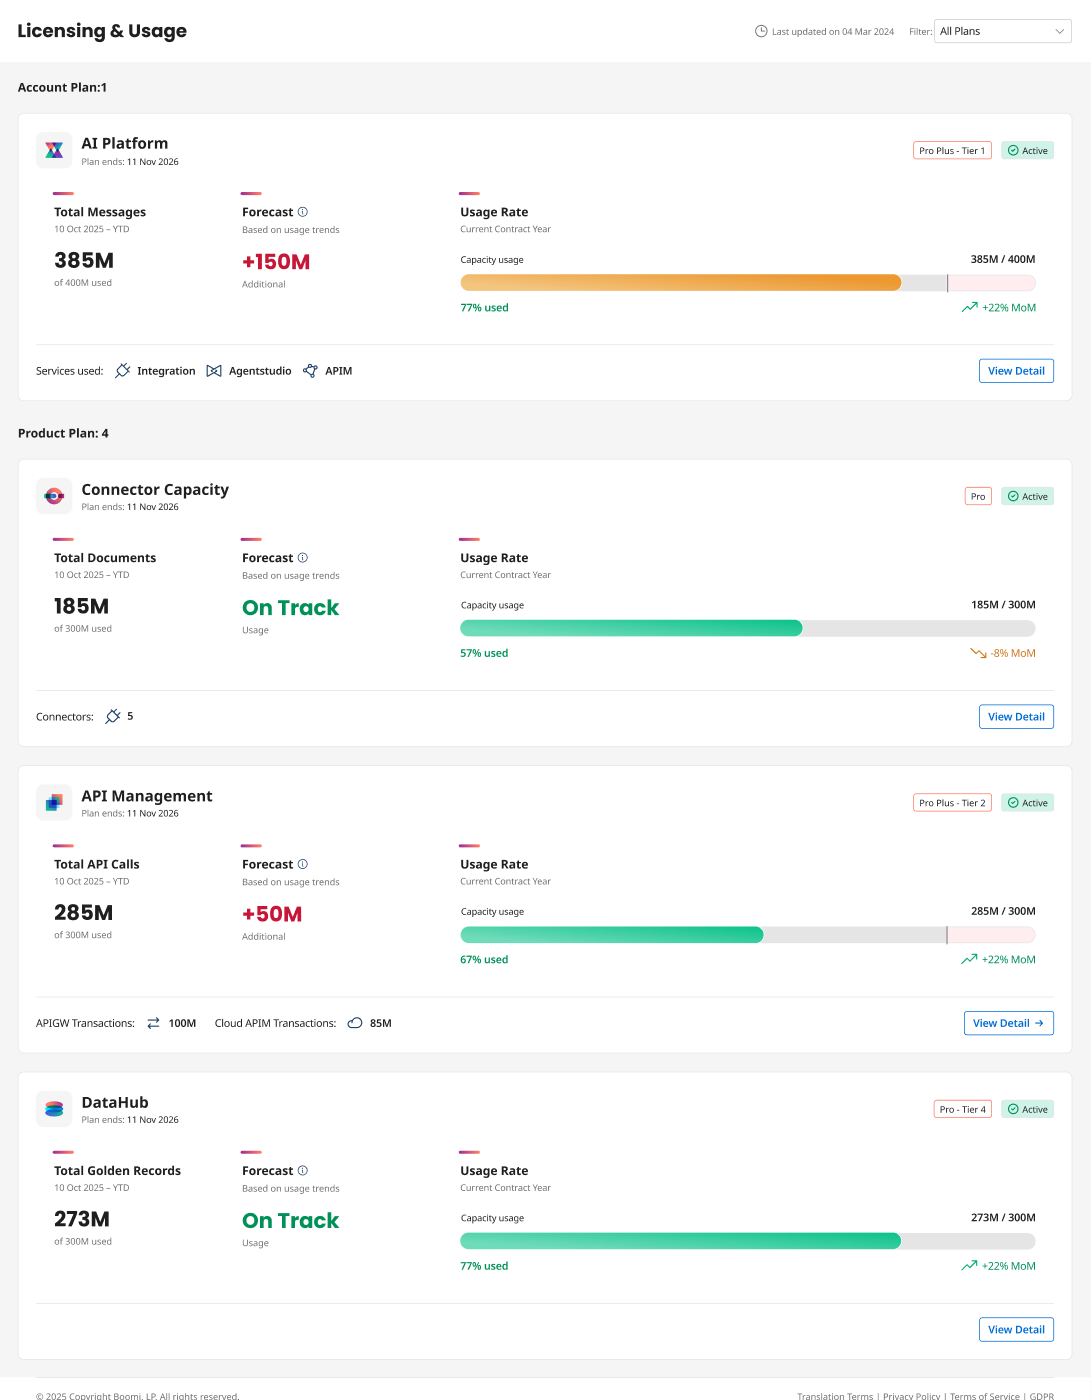Click DataHub Active status badge

point(1027,1110)
